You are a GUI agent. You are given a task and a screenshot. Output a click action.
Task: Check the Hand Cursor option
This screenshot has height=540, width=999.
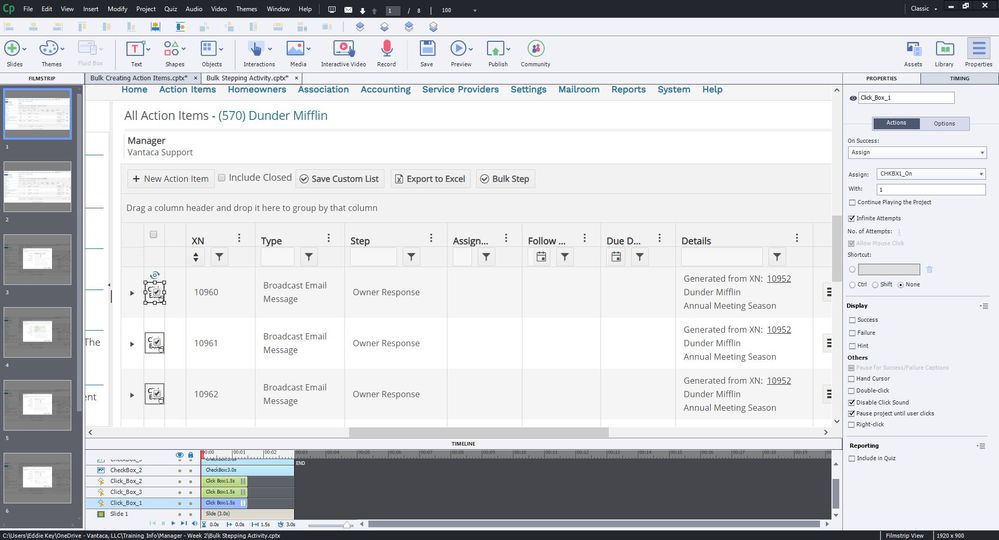click(851, 379)
